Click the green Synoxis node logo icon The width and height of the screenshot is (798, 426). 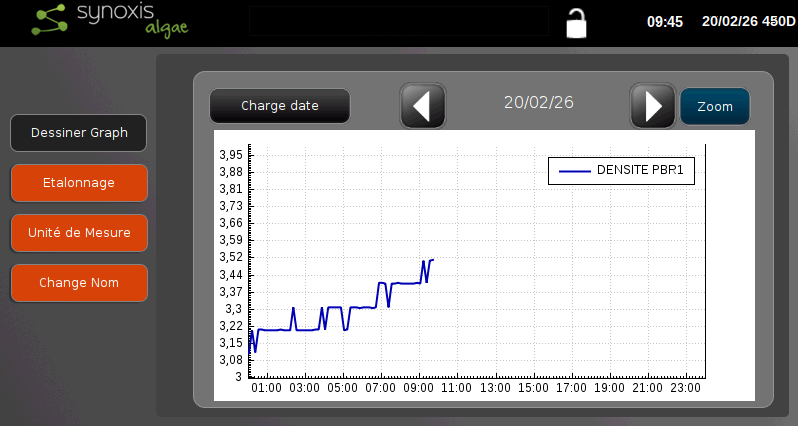[50, 22]
